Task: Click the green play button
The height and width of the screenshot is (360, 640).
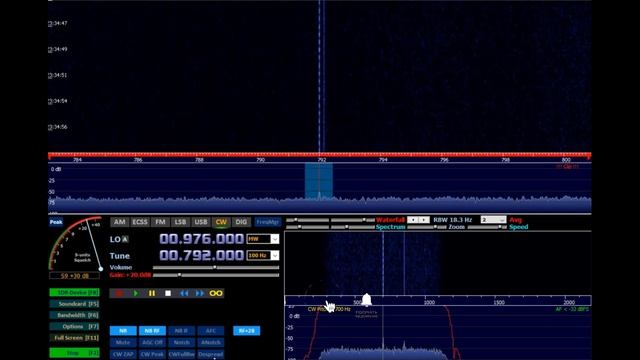Action: point(136,293)
